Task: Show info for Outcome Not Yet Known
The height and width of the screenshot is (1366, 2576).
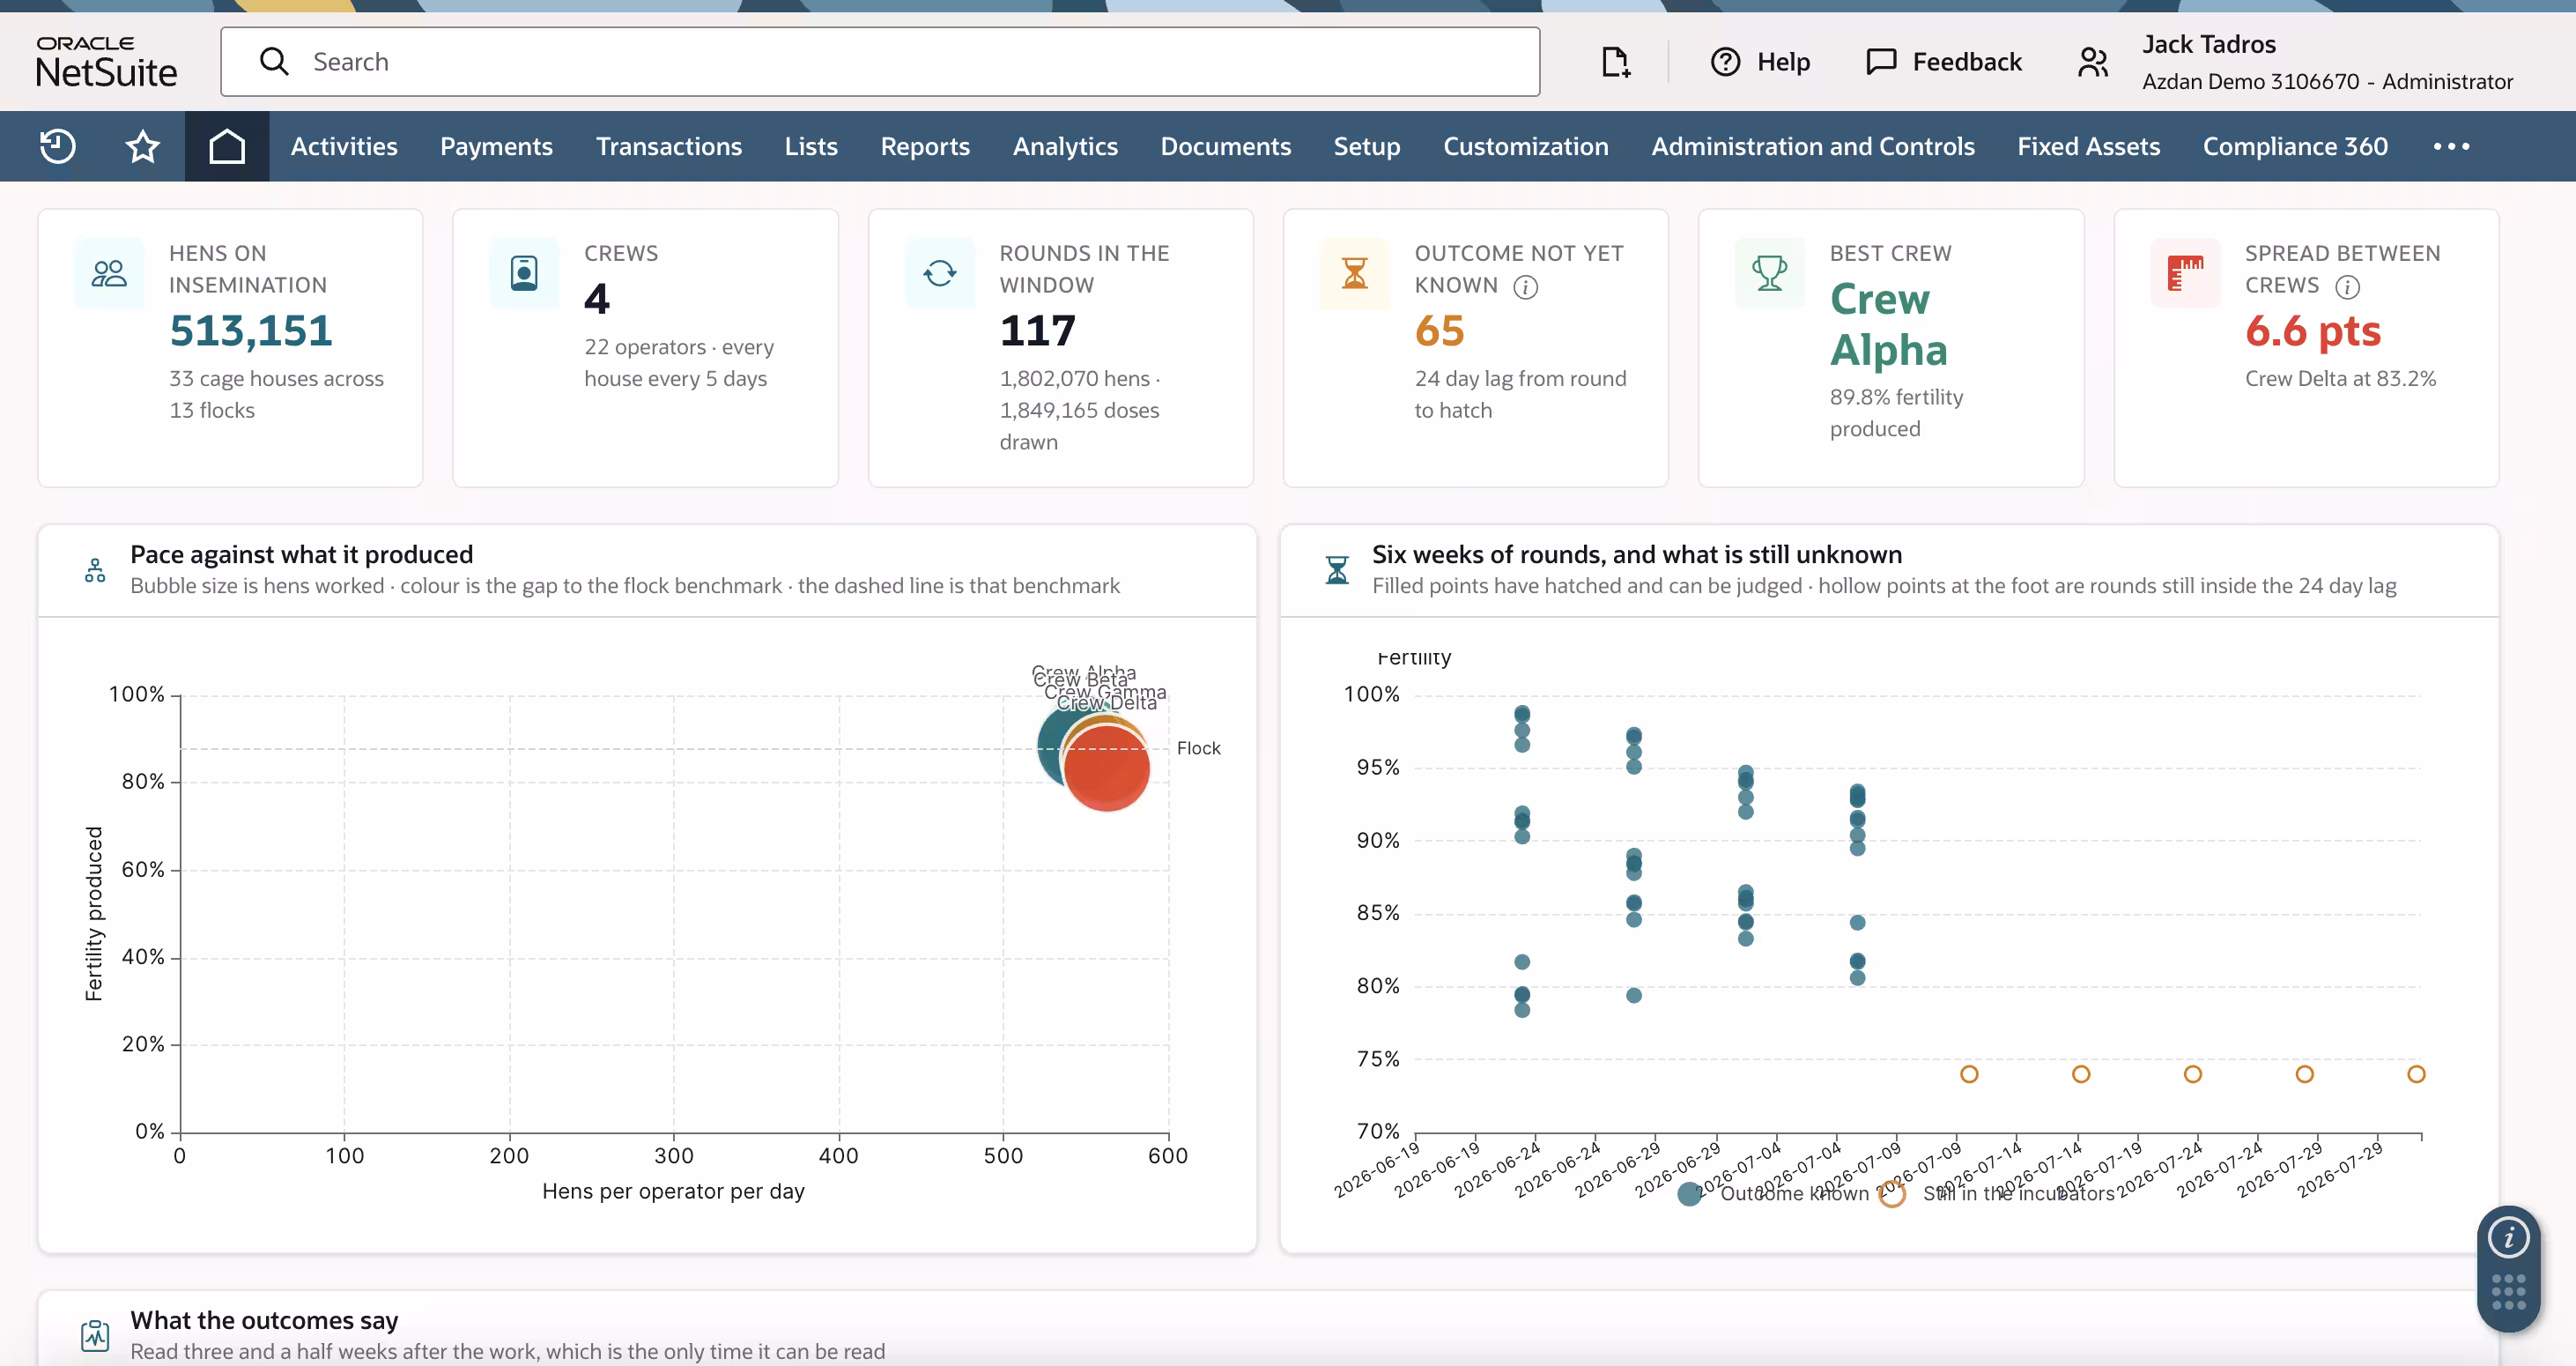Action: tap(1525, 287)
